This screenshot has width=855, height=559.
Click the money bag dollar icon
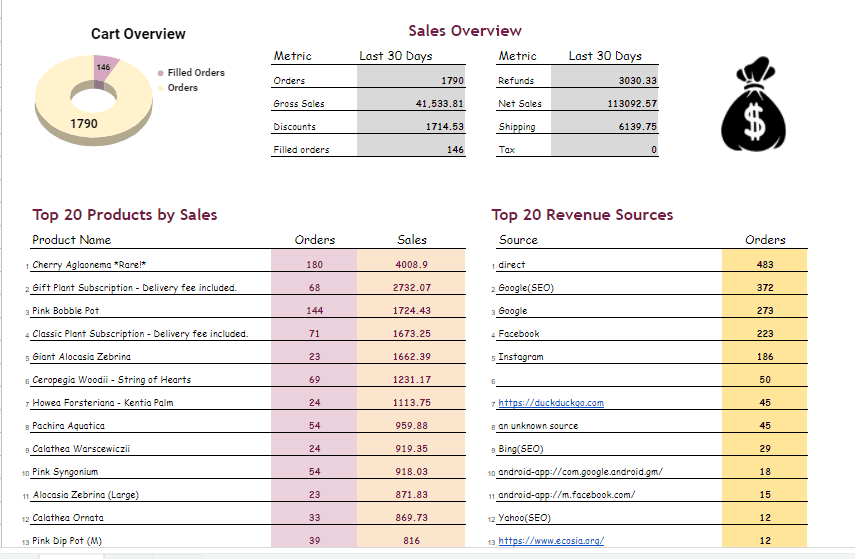coord(754,104)
